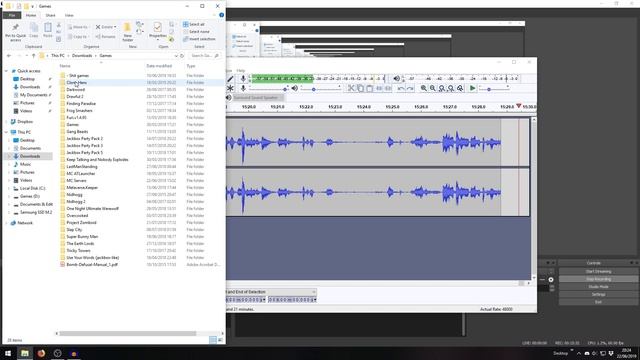The image size is (640, 360).
Task: Collapse the Quick access tree node
Action: [x=6, y=71]
